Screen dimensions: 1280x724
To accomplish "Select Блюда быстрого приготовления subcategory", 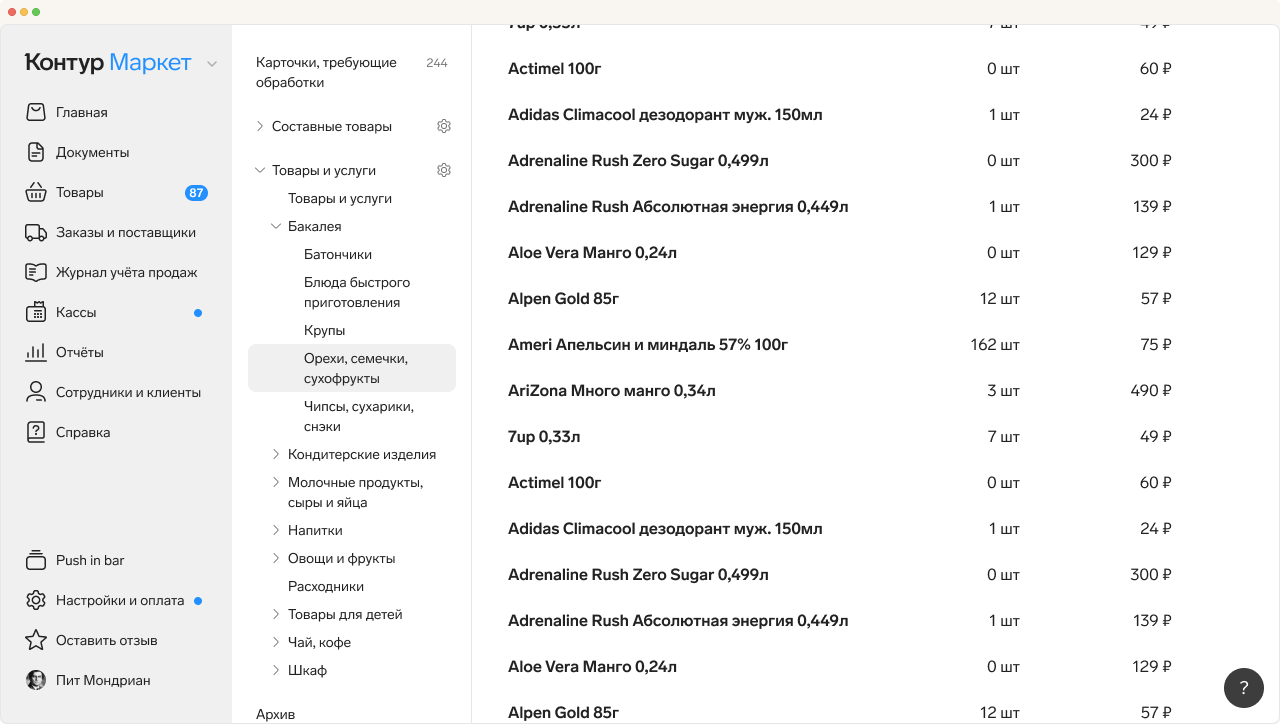I will click(357, 292).
